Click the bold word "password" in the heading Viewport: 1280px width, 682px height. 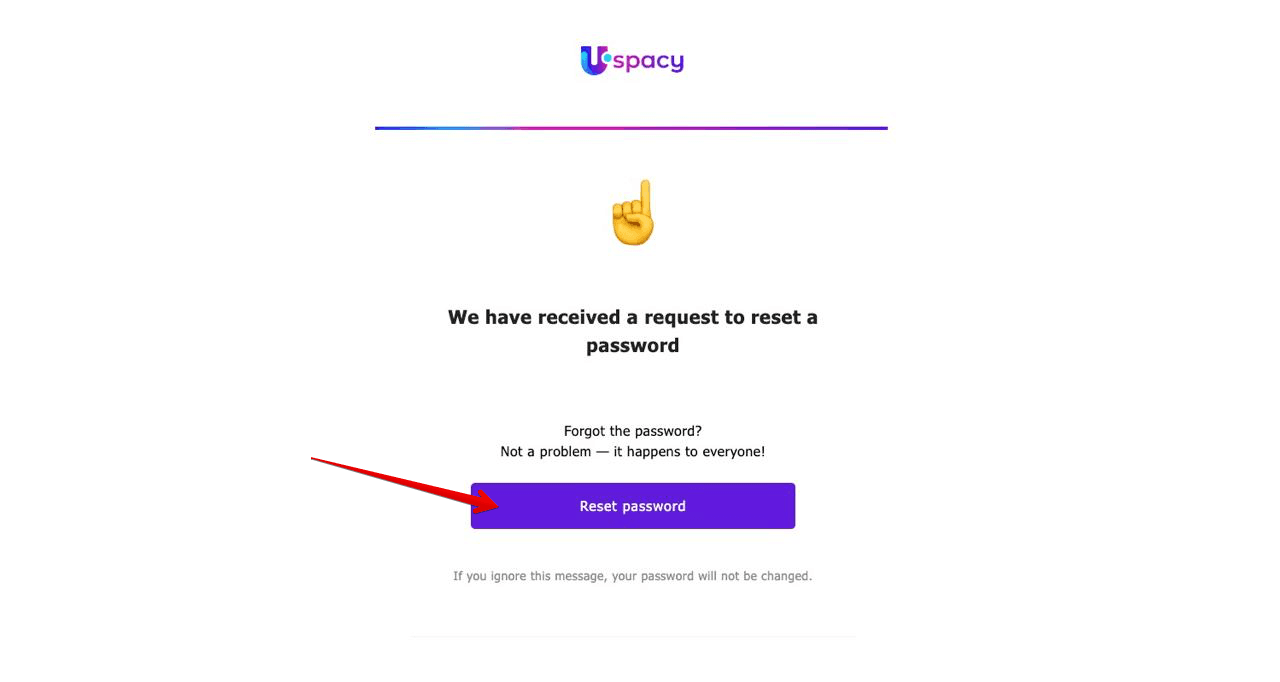coord(632,345)
